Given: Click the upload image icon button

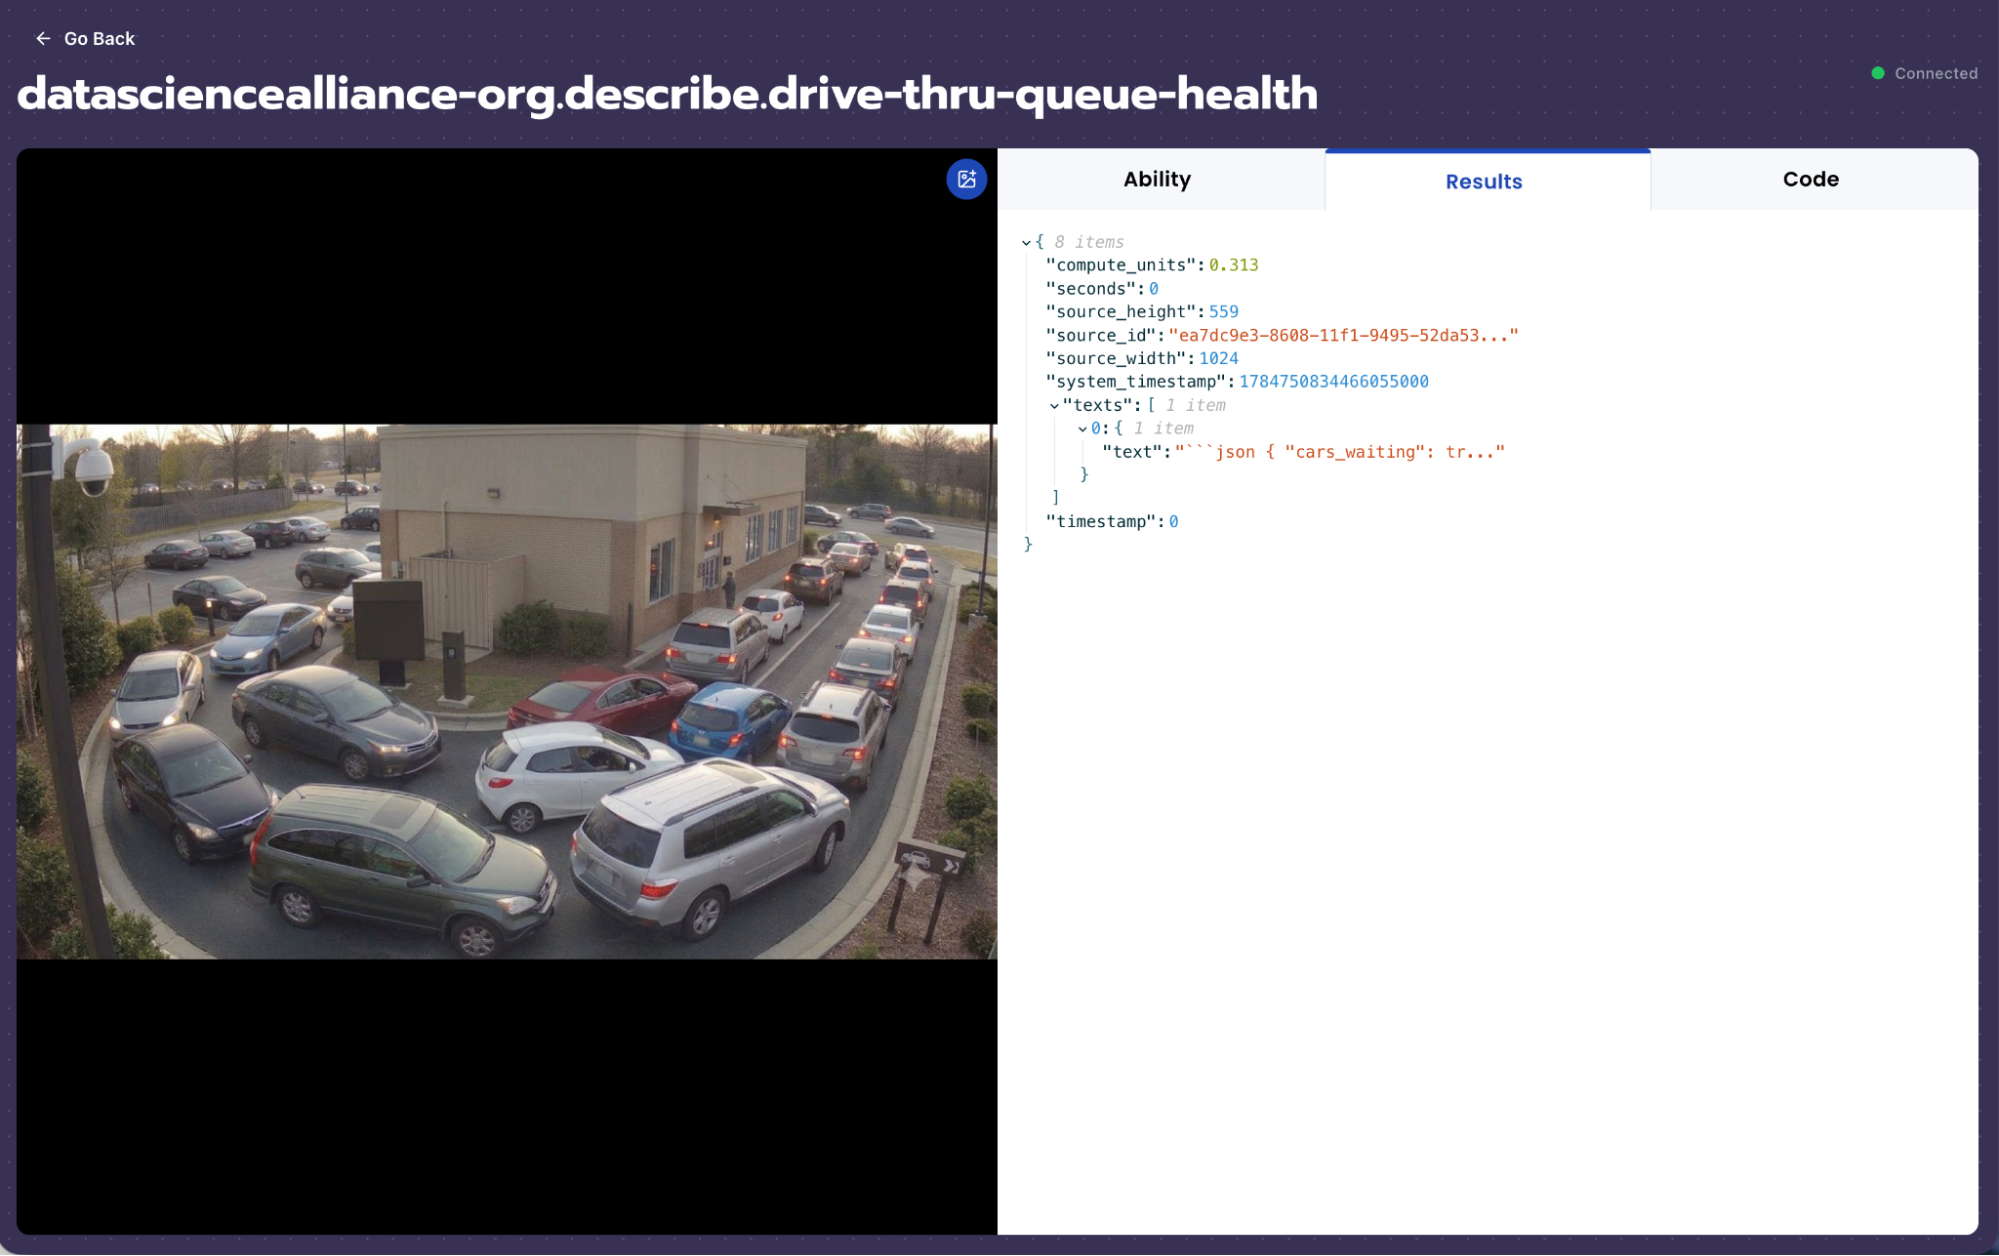Looking at the screenshot, I should pos(966,179).
